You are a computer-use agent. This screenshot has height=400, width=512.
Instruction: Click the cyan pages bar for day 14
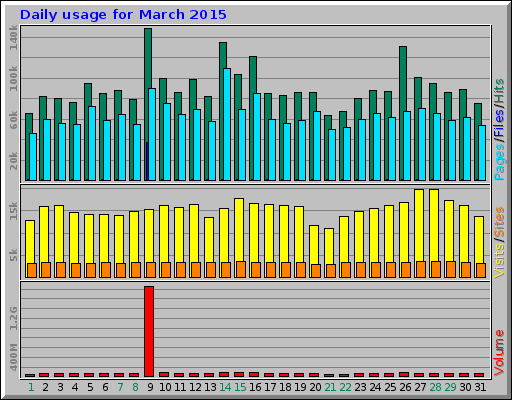tap(227, 125)
